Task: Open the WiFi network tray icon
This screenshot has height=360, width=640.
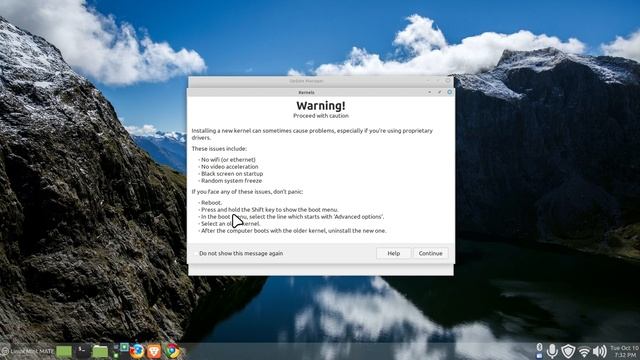Action: (584, 351)
